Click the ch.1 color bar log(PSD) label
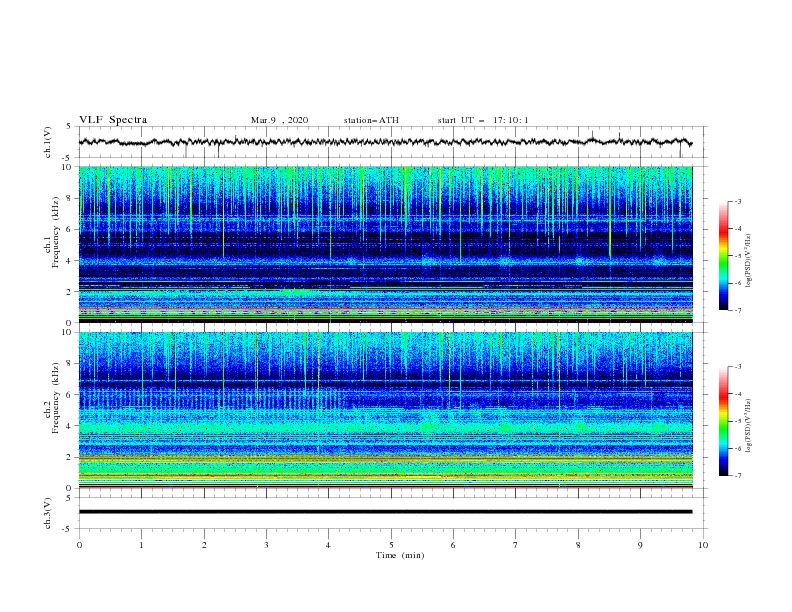 [x=748, y=261]
